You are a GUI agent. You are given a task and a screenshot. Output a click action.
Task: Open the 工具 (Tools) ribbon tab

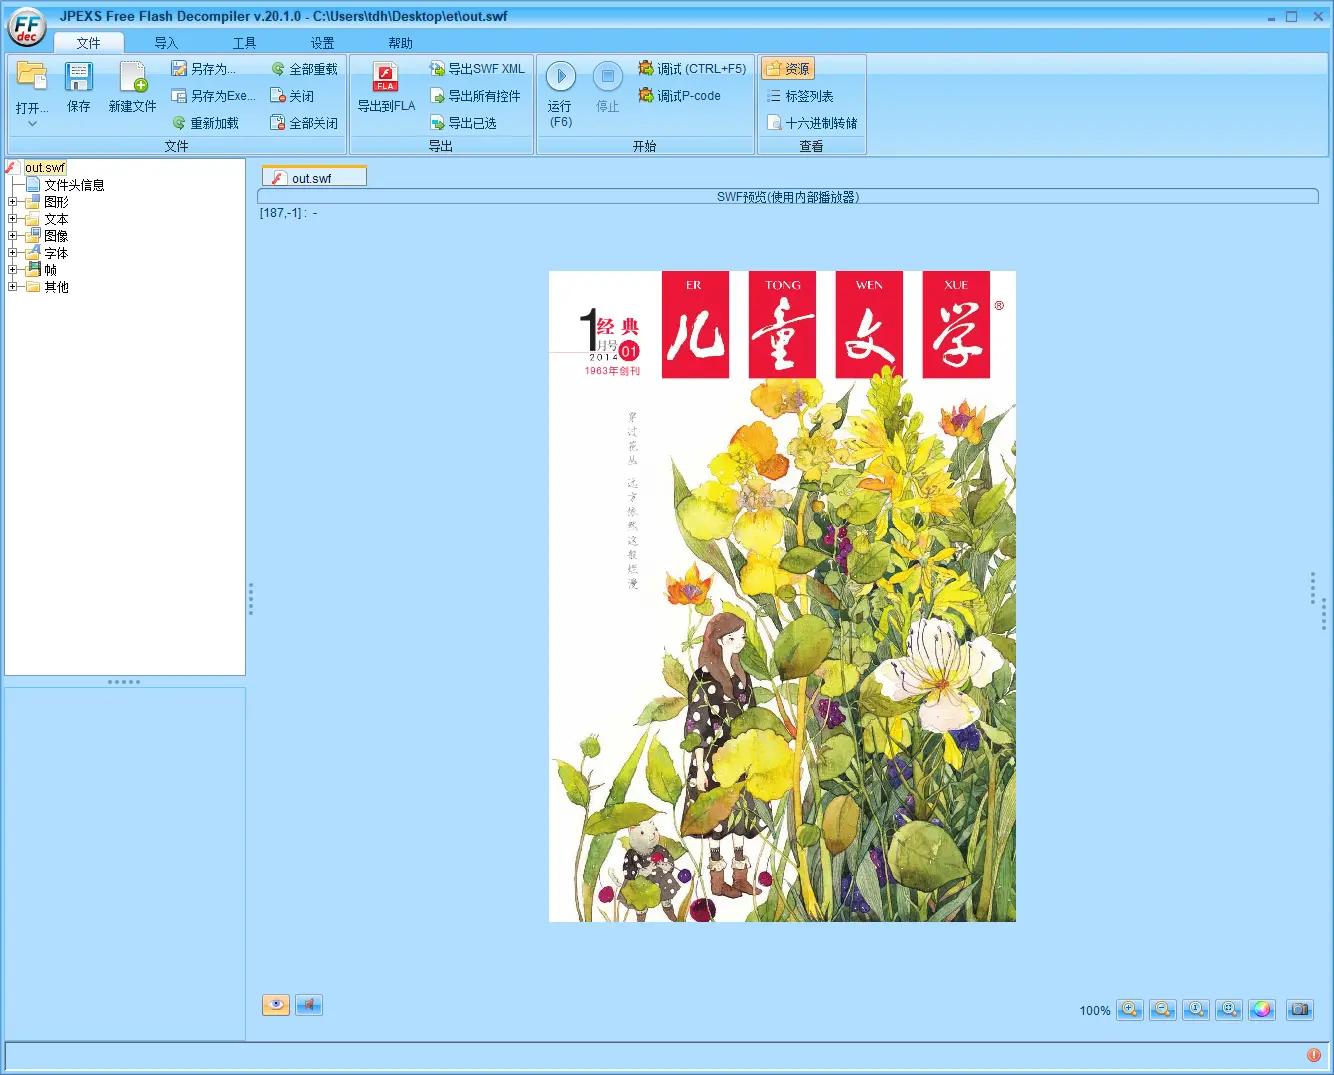tap(244, 43)
